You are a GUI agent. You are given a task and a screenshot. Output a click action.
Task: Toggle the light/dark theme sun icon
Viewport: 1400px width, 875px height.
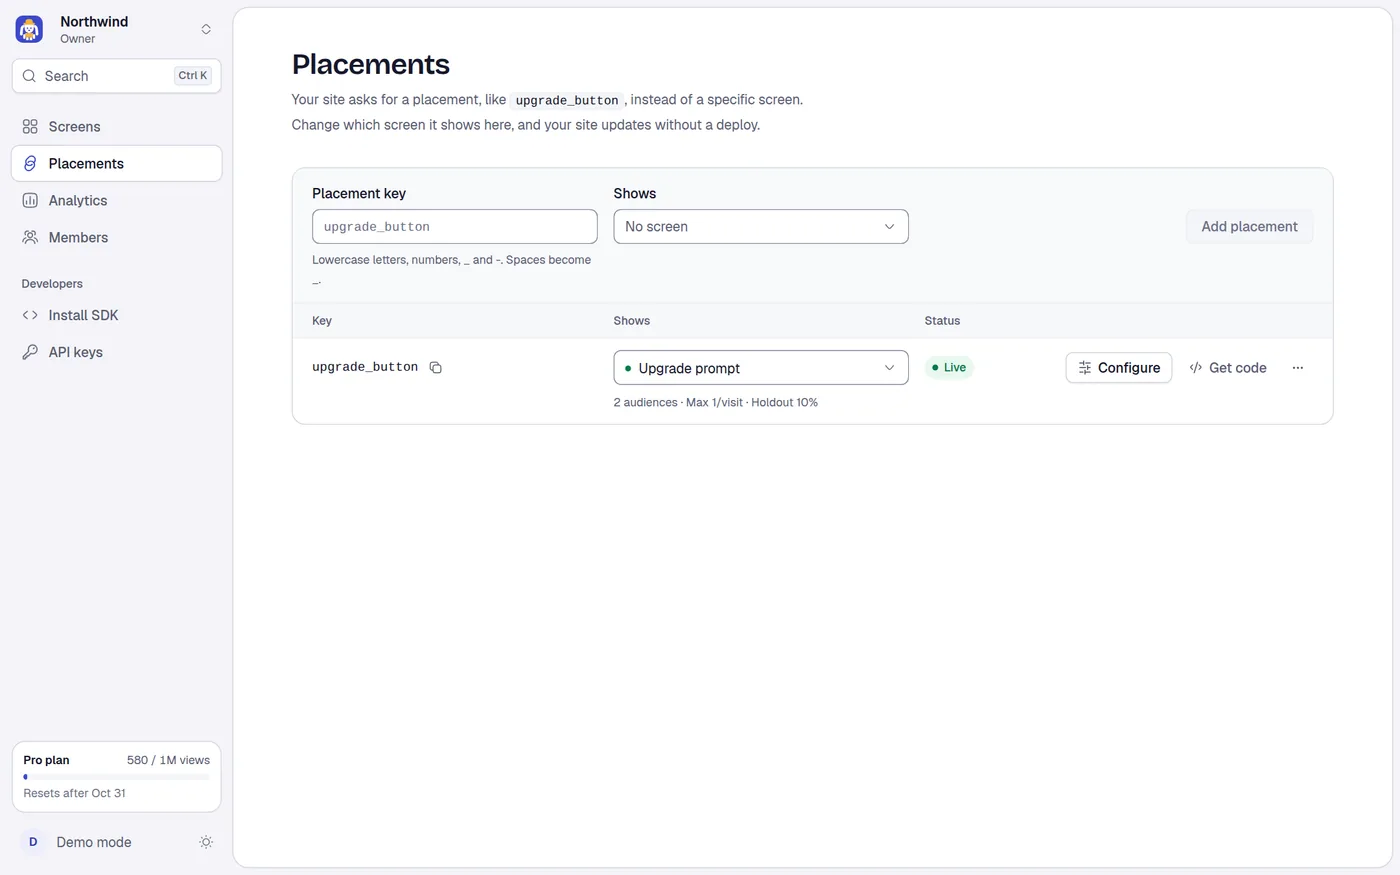(206, 842)
